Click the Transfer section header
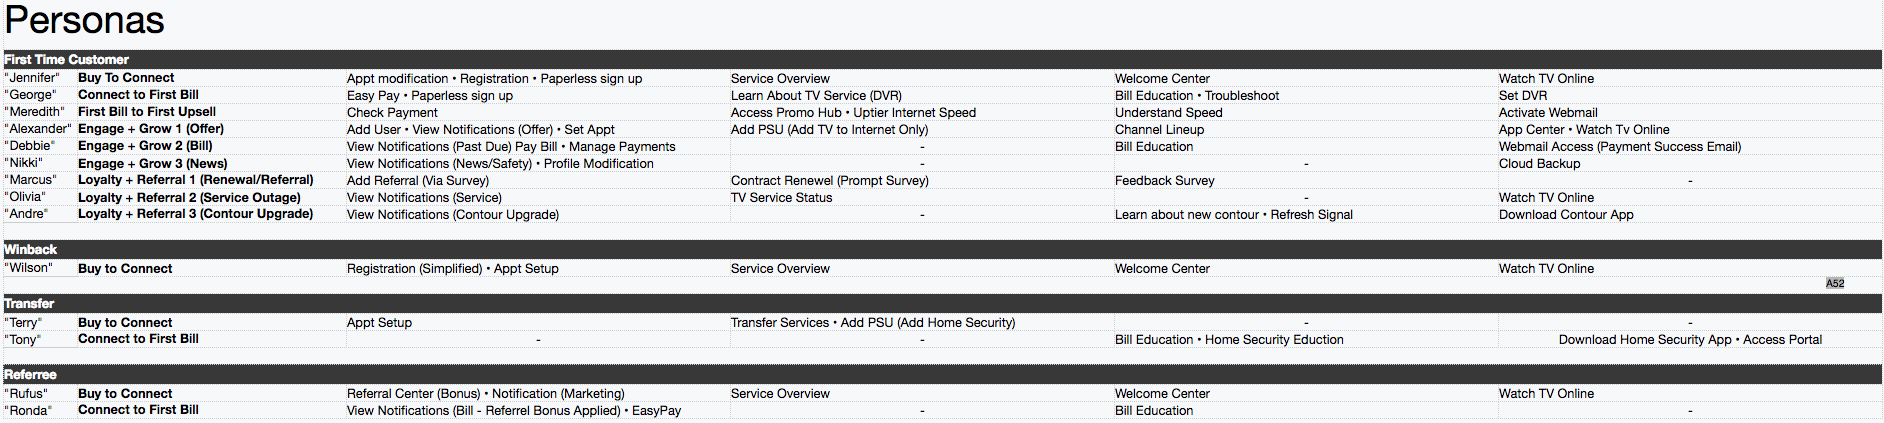 coord(942,303)
